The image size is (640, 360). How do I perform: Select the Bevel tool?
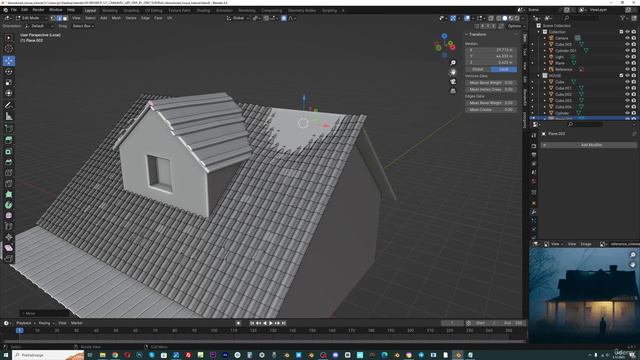[x=9, y=162]
